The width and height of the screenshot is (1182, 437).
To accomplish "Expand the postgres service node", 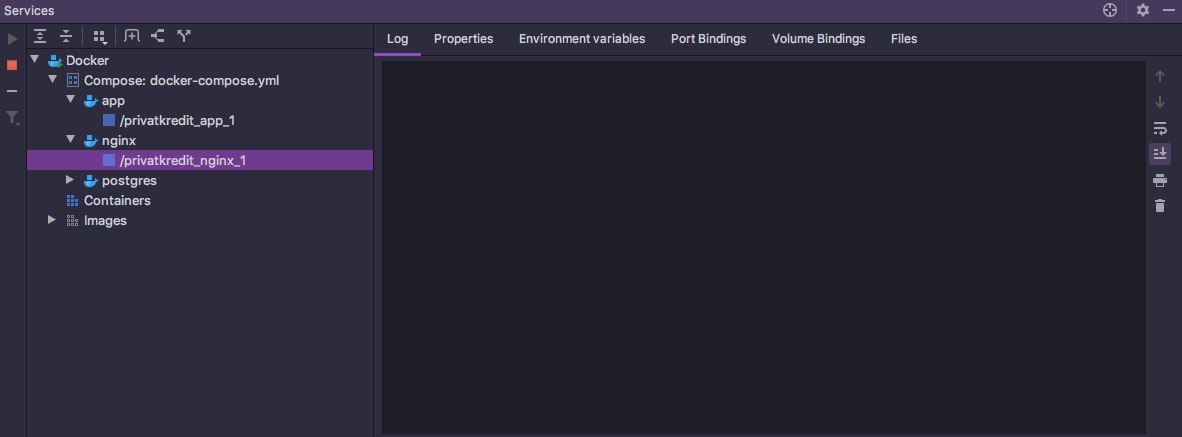I will (x=70, y=180).
